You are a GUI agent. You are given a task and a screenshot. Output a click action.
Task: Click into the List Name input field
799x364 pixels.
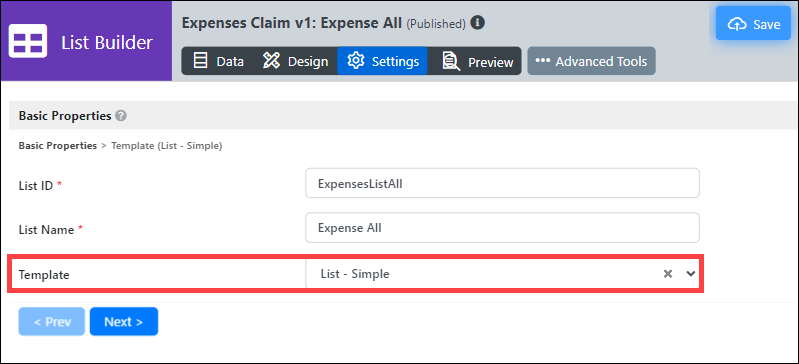pos(502,228)
